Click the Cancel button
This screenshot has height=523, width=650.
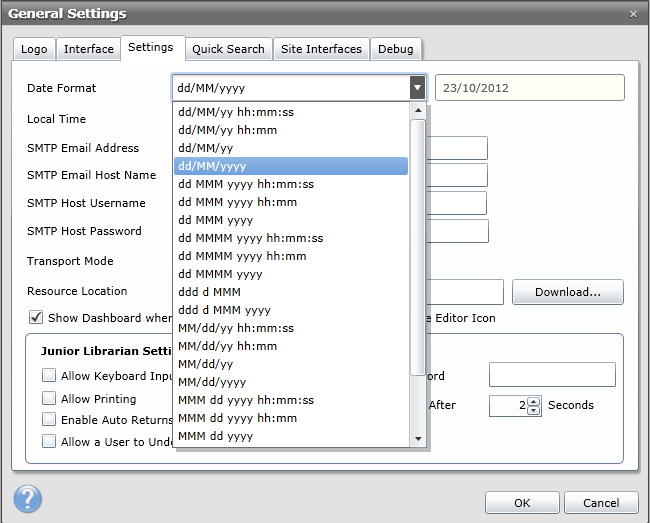(x=601, y=503)
